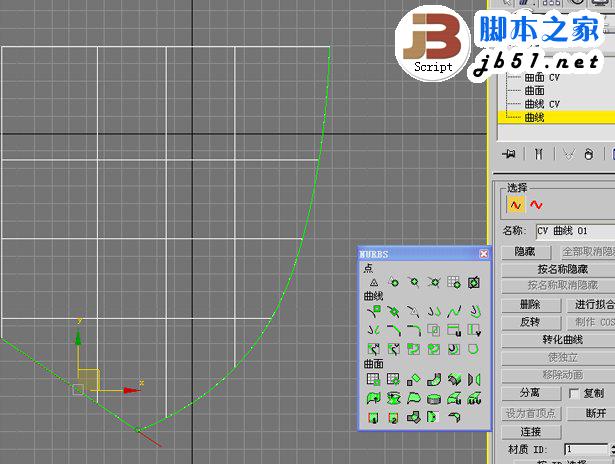Select Create U Loft Surface tool

pyautogui.click(x=454, y=398)
